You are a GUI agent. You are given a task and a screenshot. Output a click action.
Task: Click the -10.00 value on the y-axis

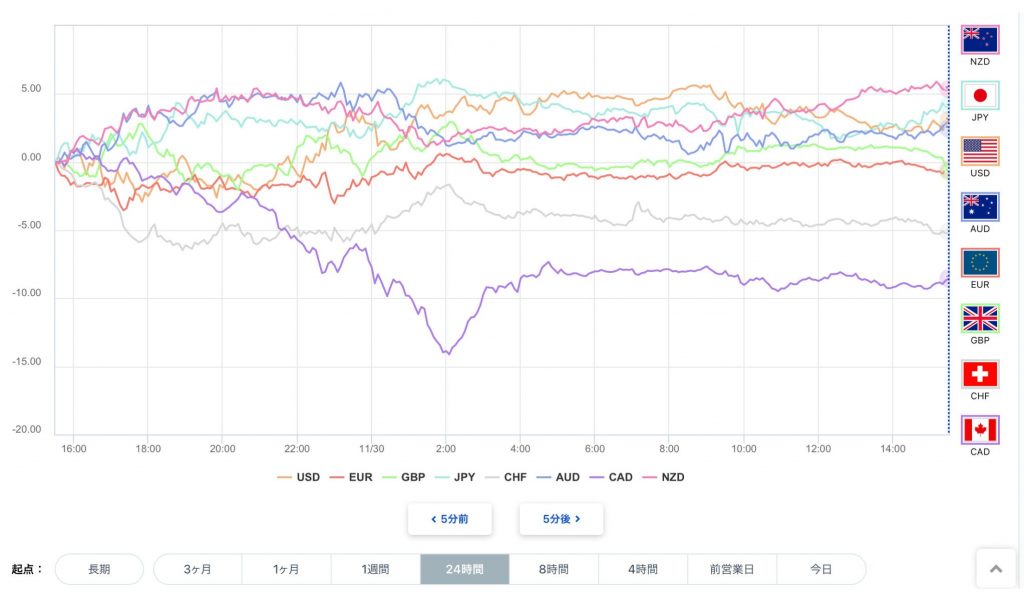pyautogui.click(x=26, y=293)
